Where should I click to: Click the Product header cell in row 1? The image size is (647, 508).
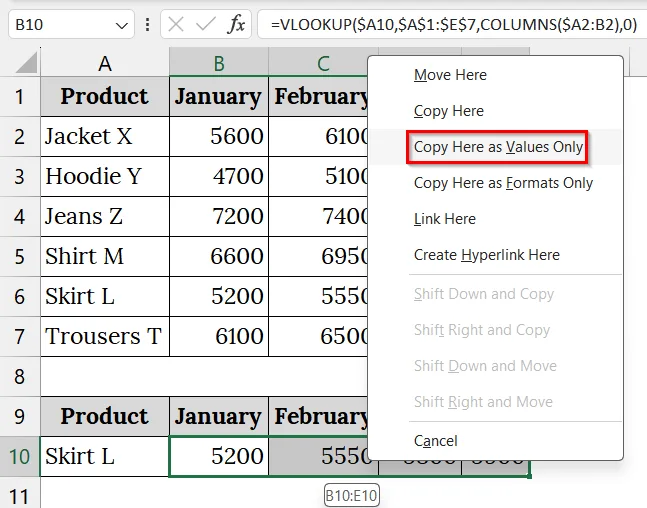105,97
